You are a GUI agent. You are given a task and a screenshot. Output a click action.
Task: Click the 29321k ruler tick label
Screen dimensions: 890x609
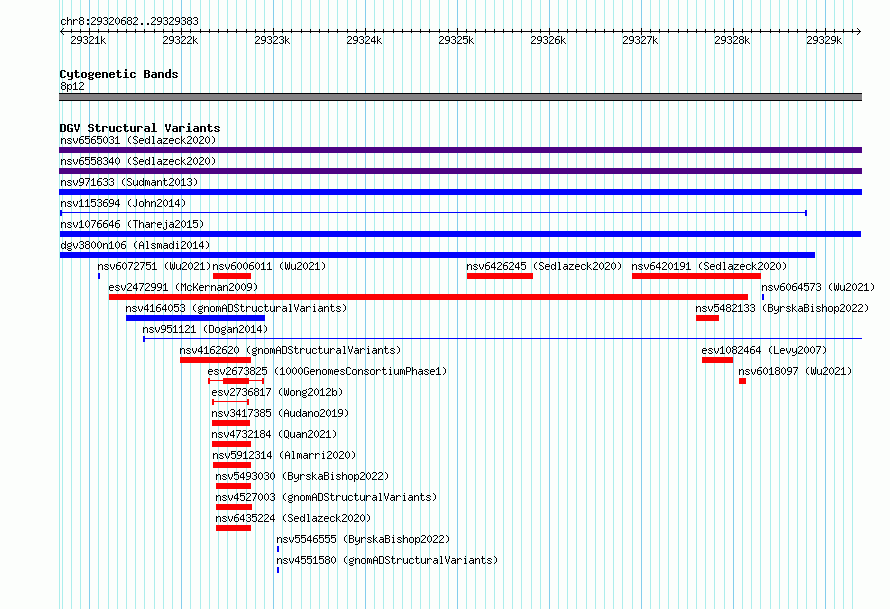pyautogui.click(x=88, y=41)
